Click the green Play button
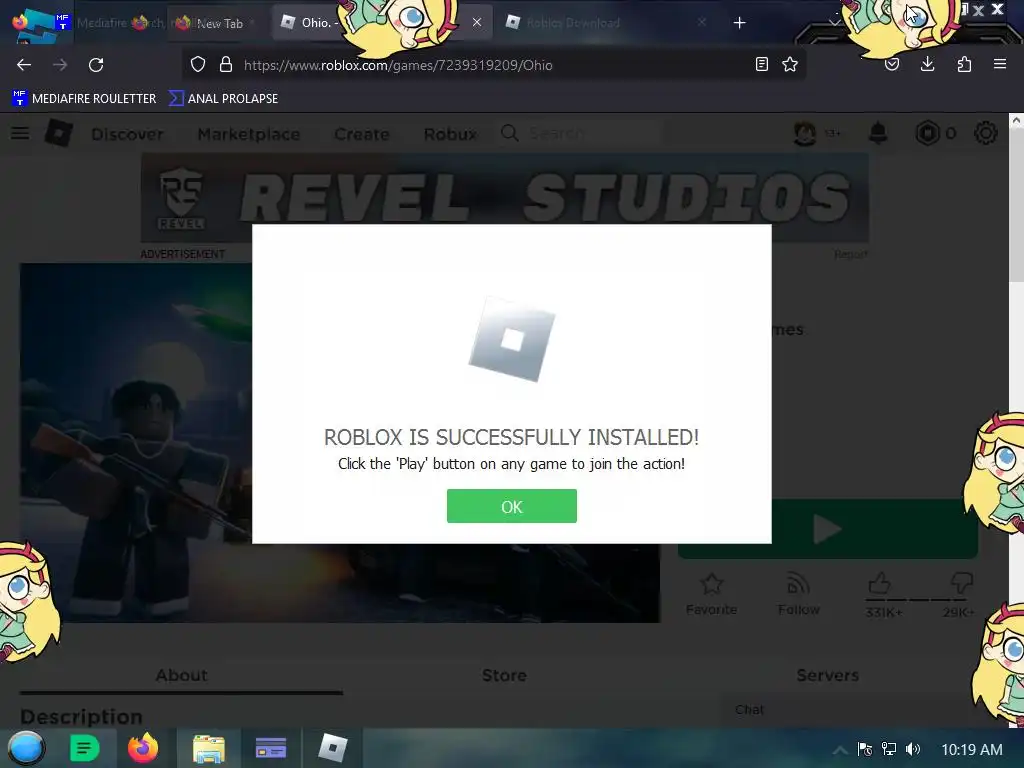The image size is (1024, 768). click(x=827, y=529)
